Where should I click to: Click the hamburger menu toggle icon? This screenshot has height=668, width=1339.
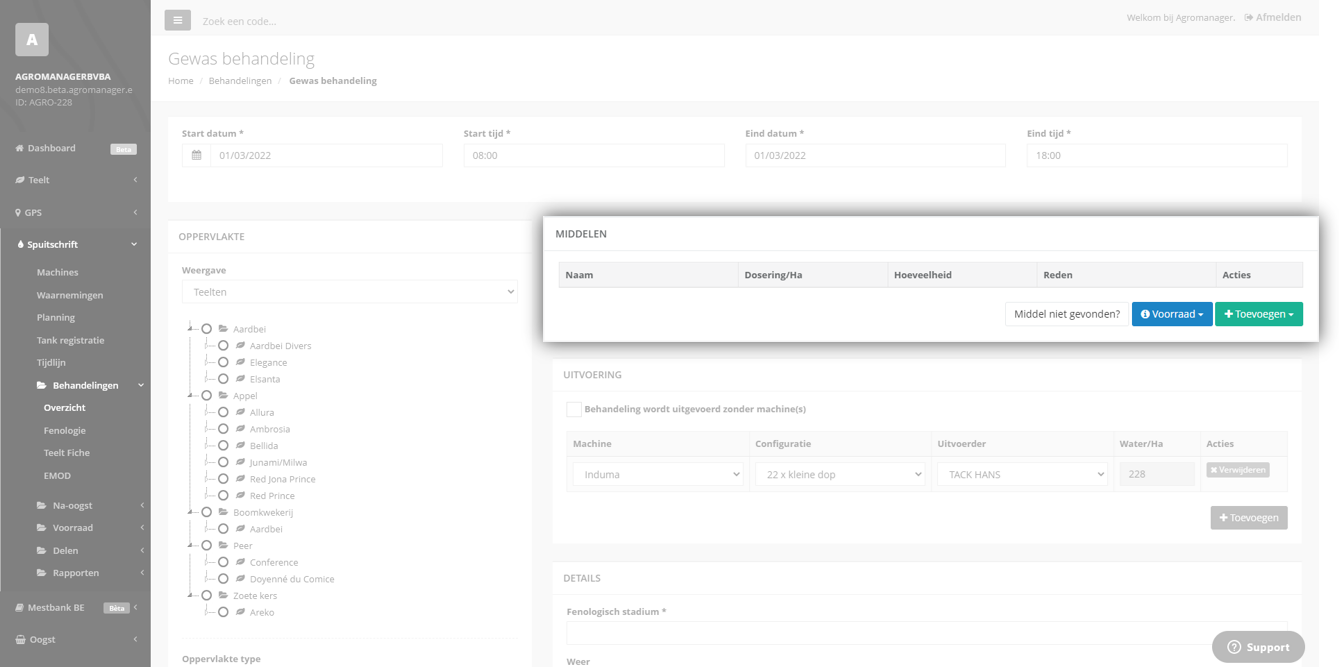click(x=177, y=20)
